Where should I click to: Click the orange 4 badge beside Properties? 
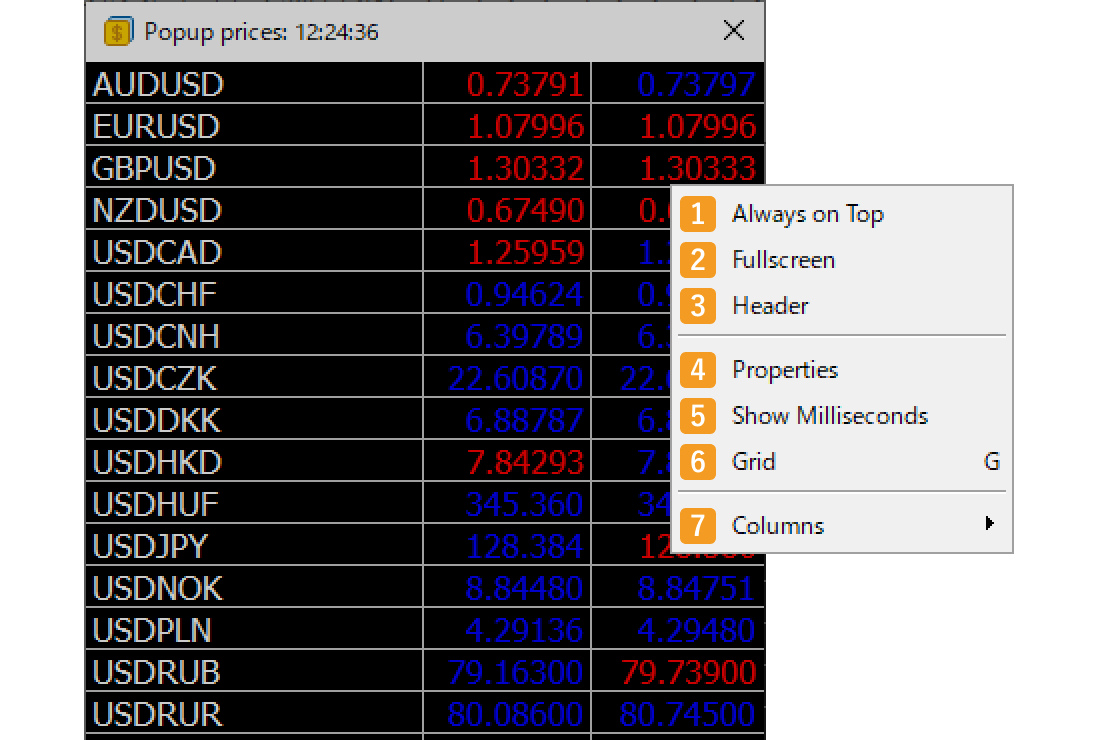(x=697, y=370)
